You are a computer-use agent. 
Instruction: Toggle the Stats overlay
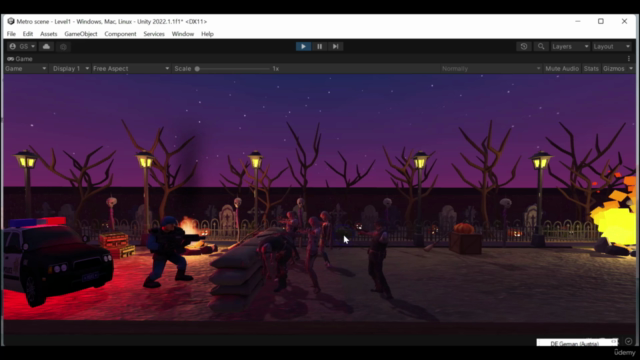click(x=591, y=69)
